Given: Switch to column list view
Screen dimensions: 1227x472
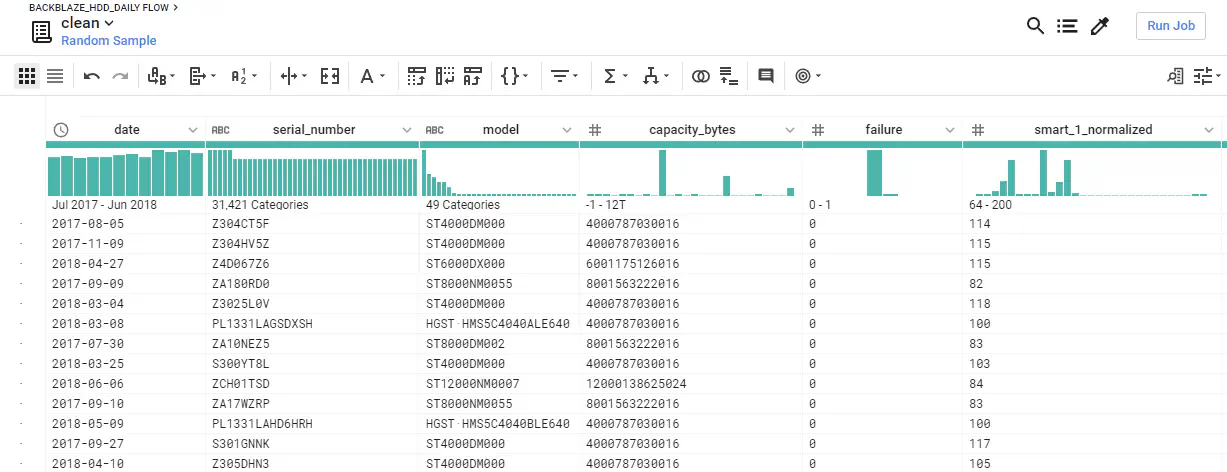Looking at the screenshot, I should coord(55,76).
